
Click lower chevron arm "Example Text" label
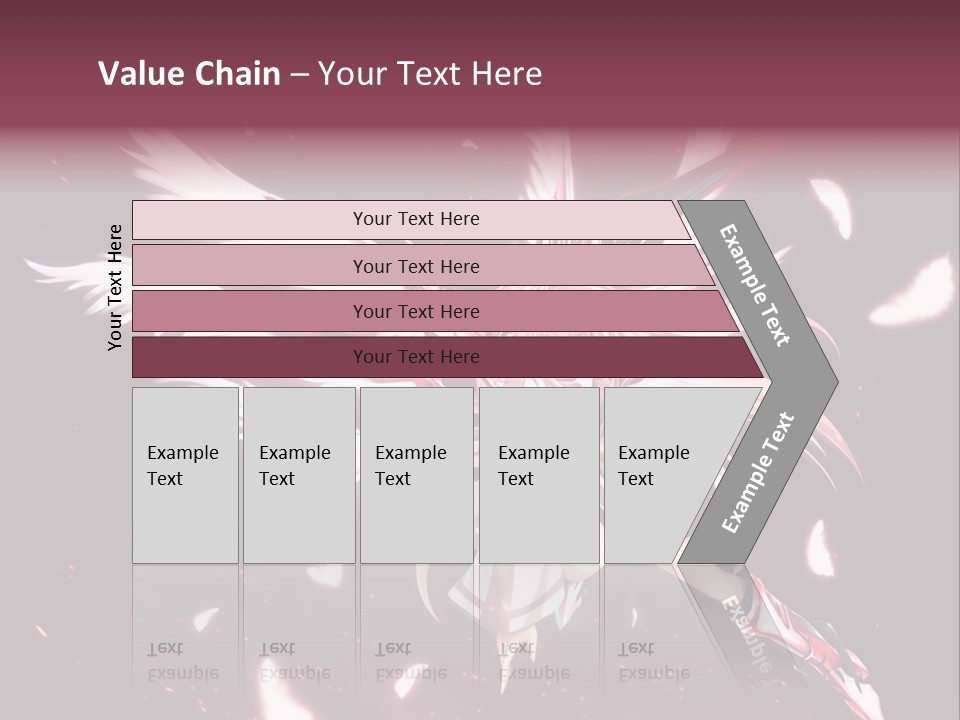[758, 472]
